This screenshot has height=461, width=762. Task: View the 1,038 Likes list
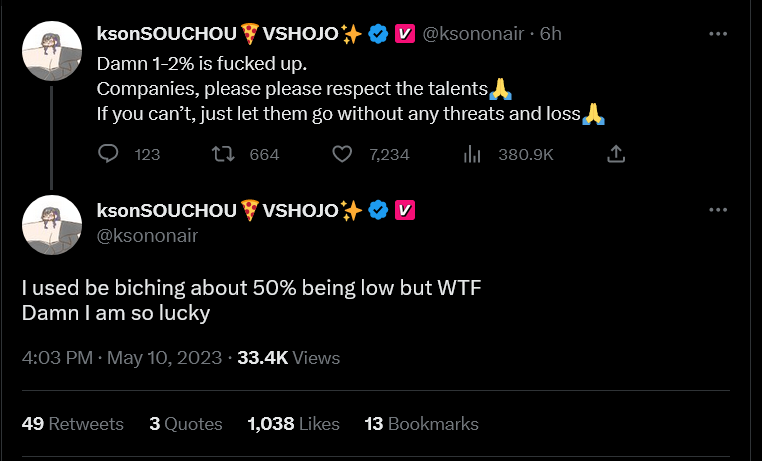294,424
